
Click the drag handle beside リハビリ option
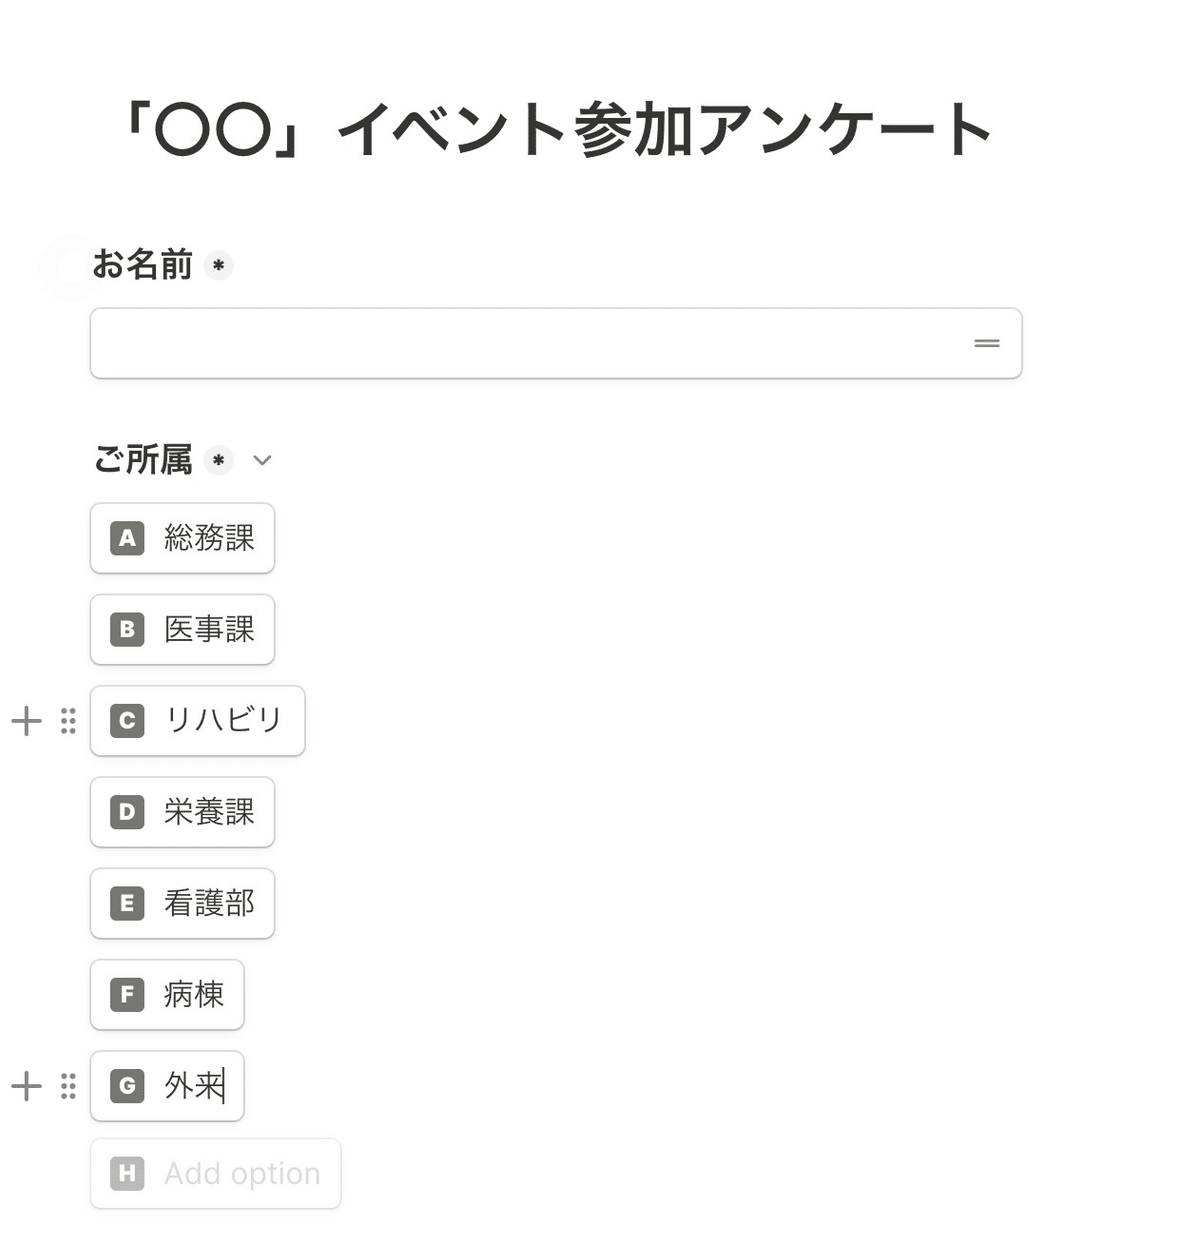click(x=68, y=721)
